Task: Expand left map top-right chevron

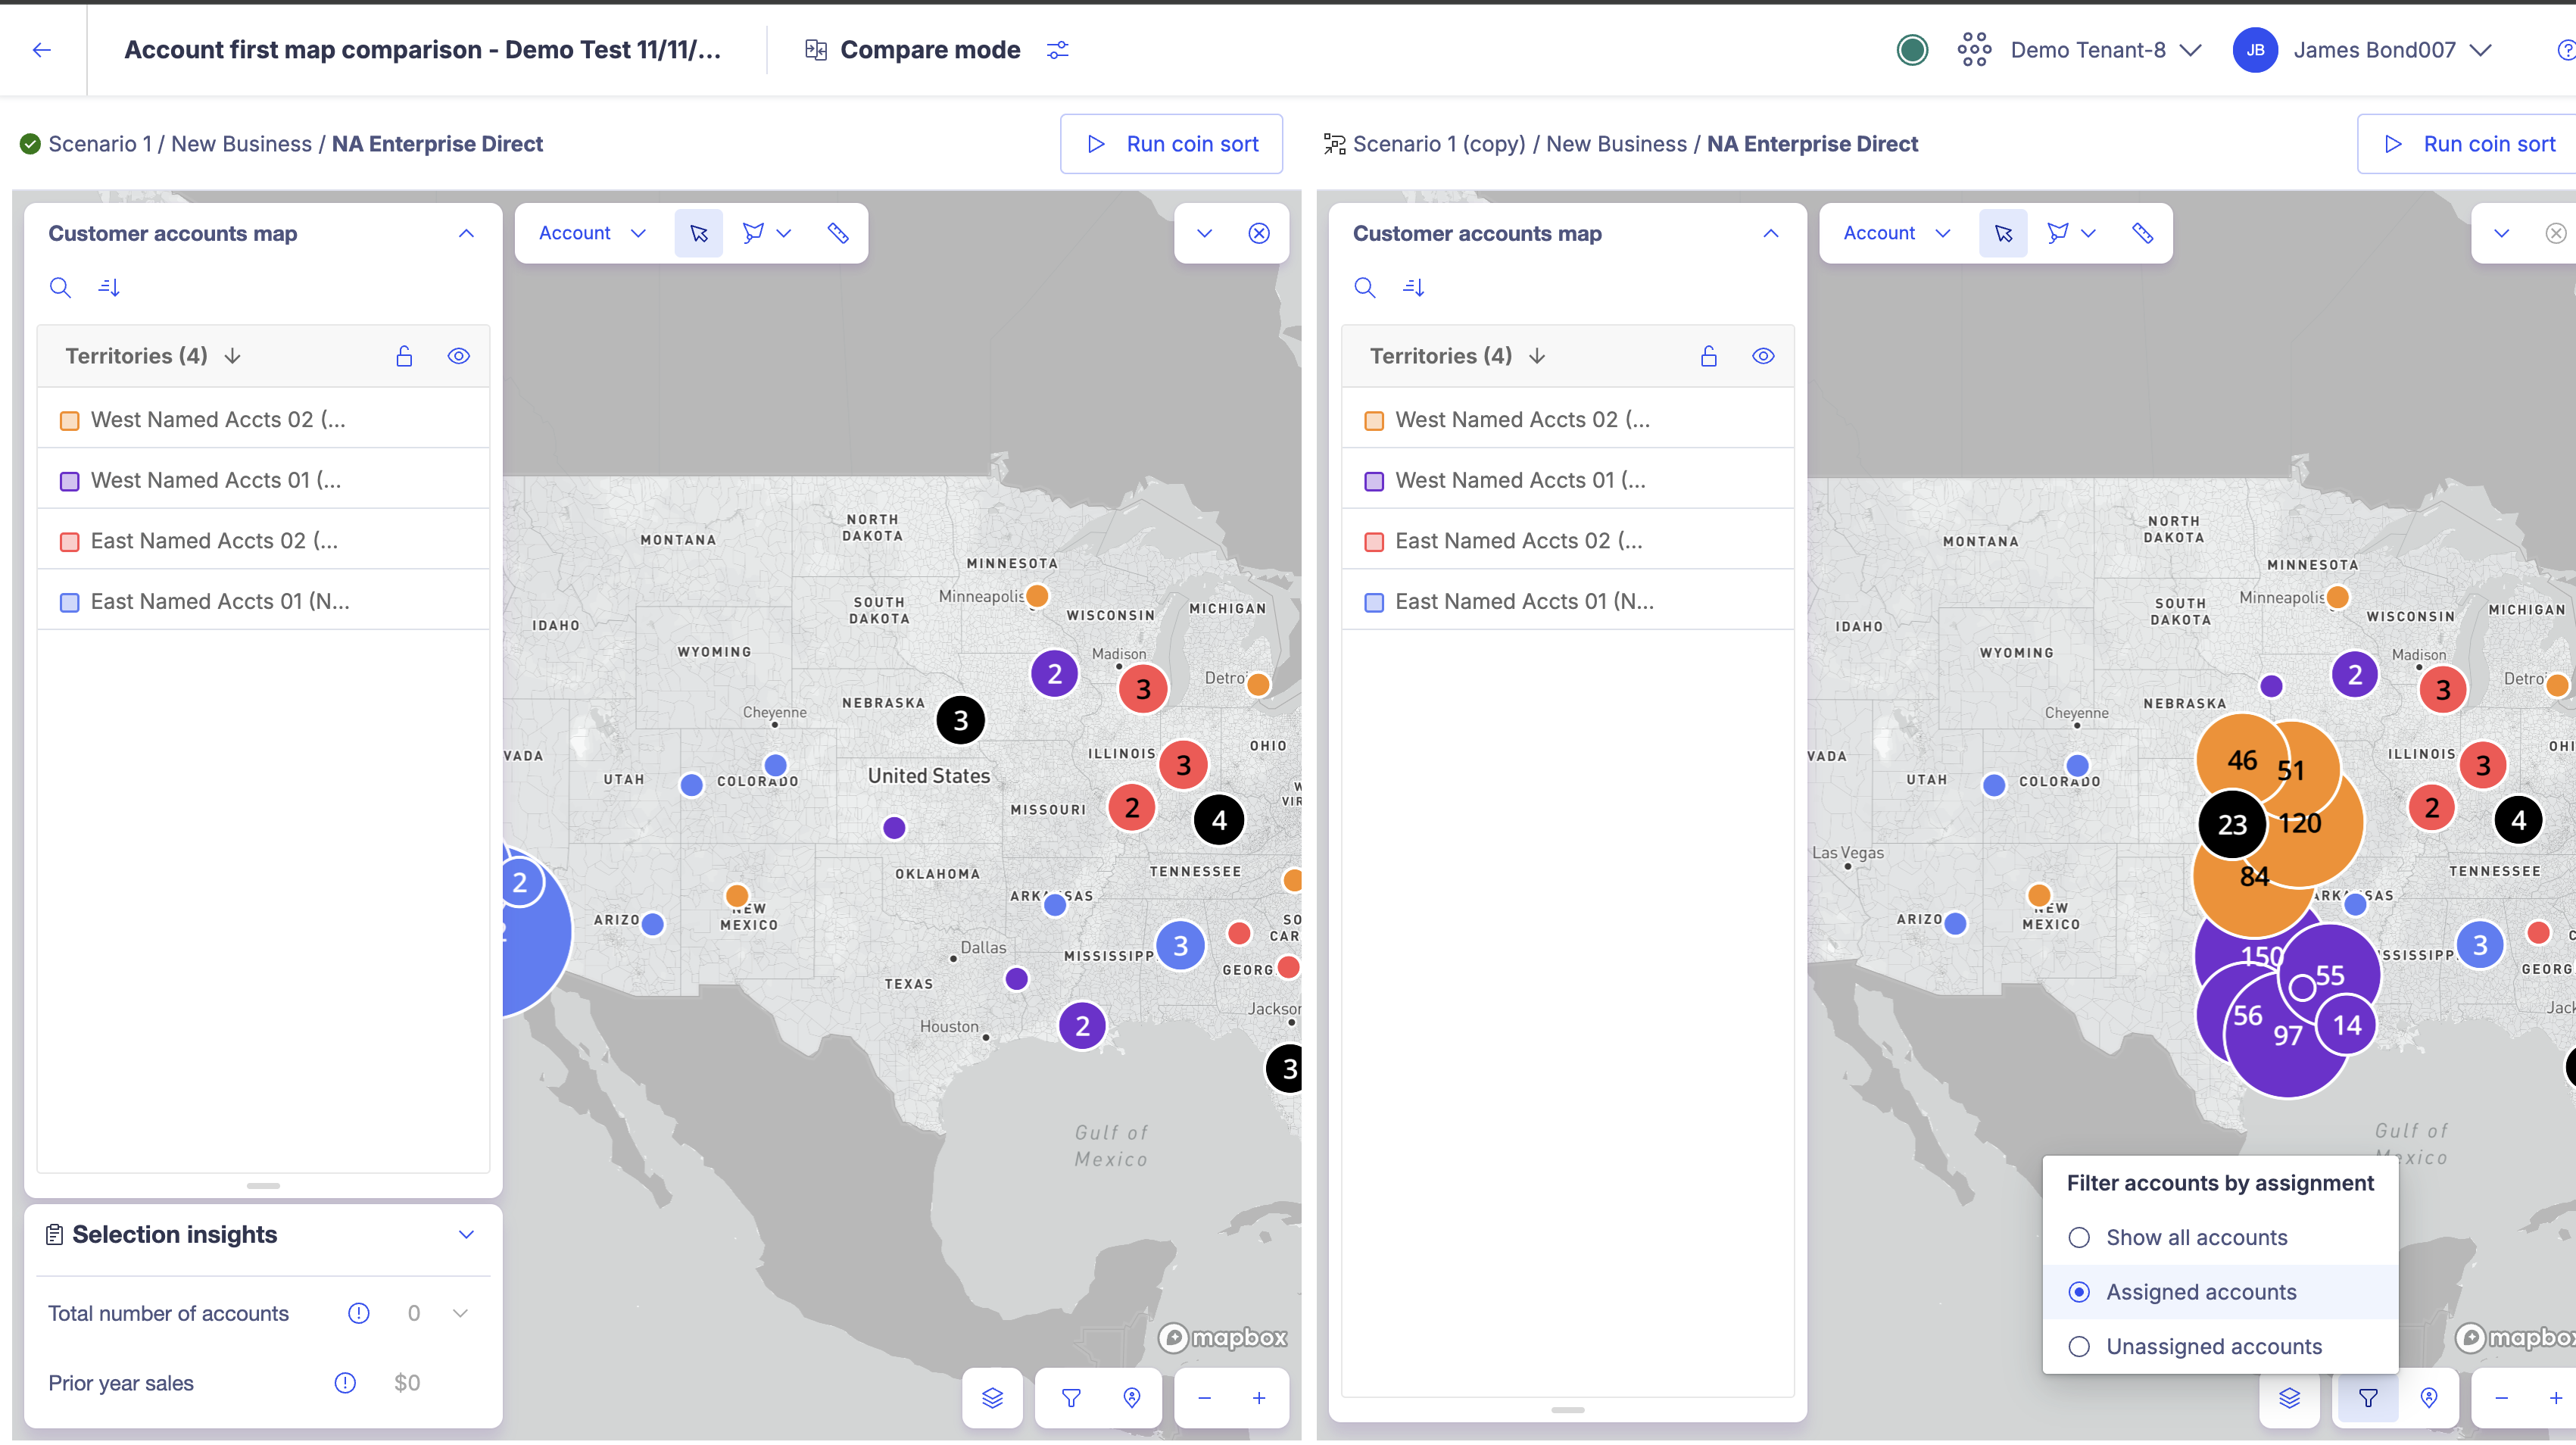Action: coord(1204,233)
